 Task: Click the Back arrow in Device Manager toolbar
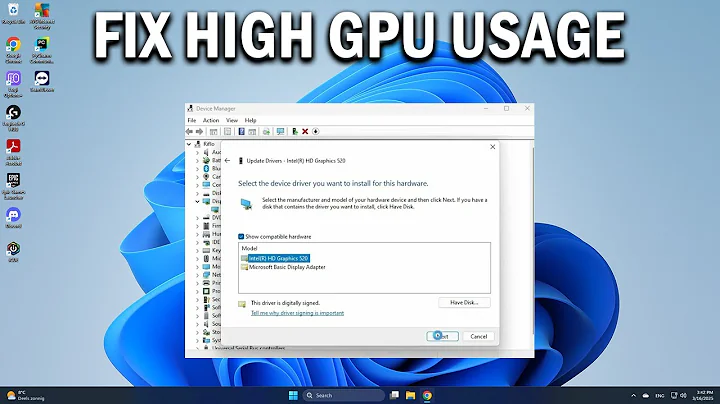click(189, 132)
